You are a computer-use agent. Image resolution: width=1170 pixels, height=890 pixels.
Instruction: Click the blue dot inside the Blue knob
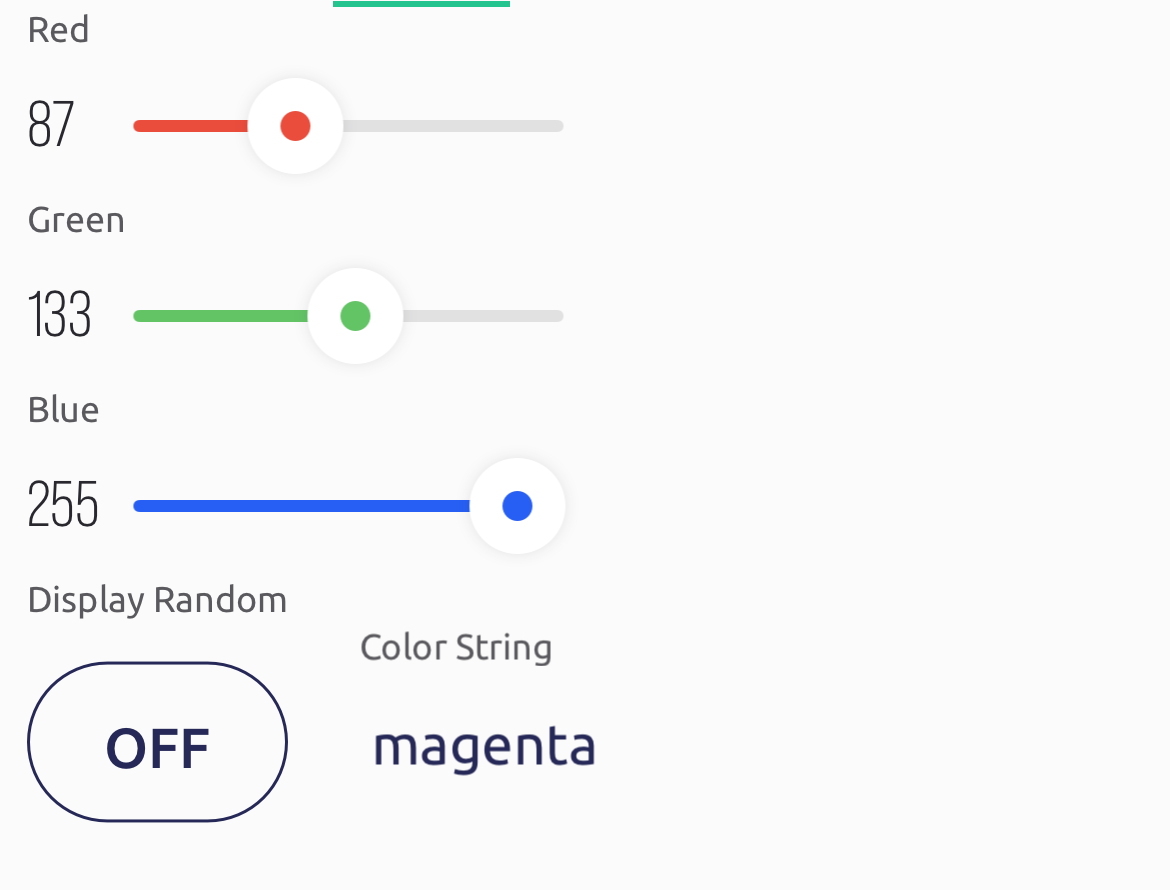[x=517, y=506]
